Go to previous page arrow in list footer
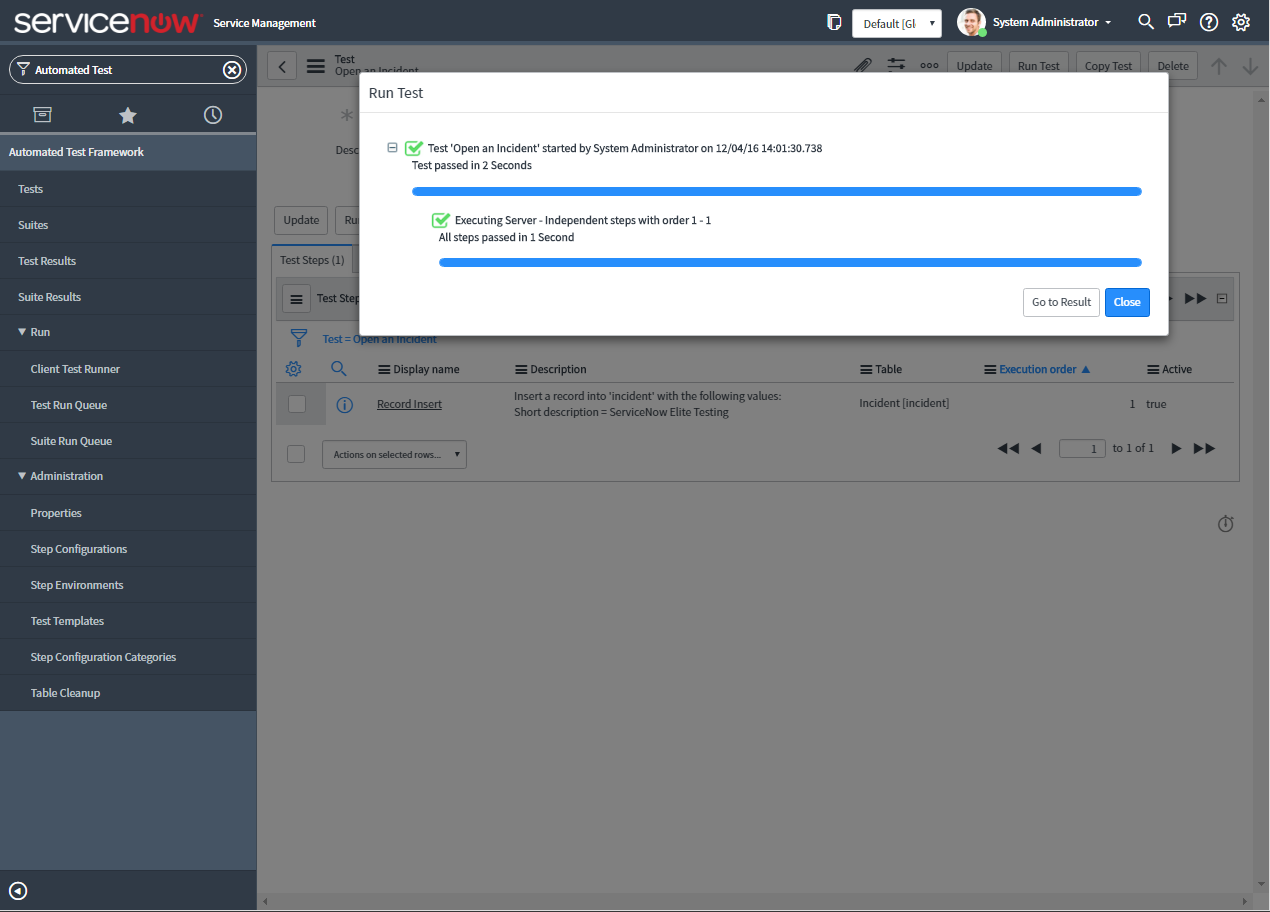The height and width of the screenshot is (912, 1270). [1036, 448]
